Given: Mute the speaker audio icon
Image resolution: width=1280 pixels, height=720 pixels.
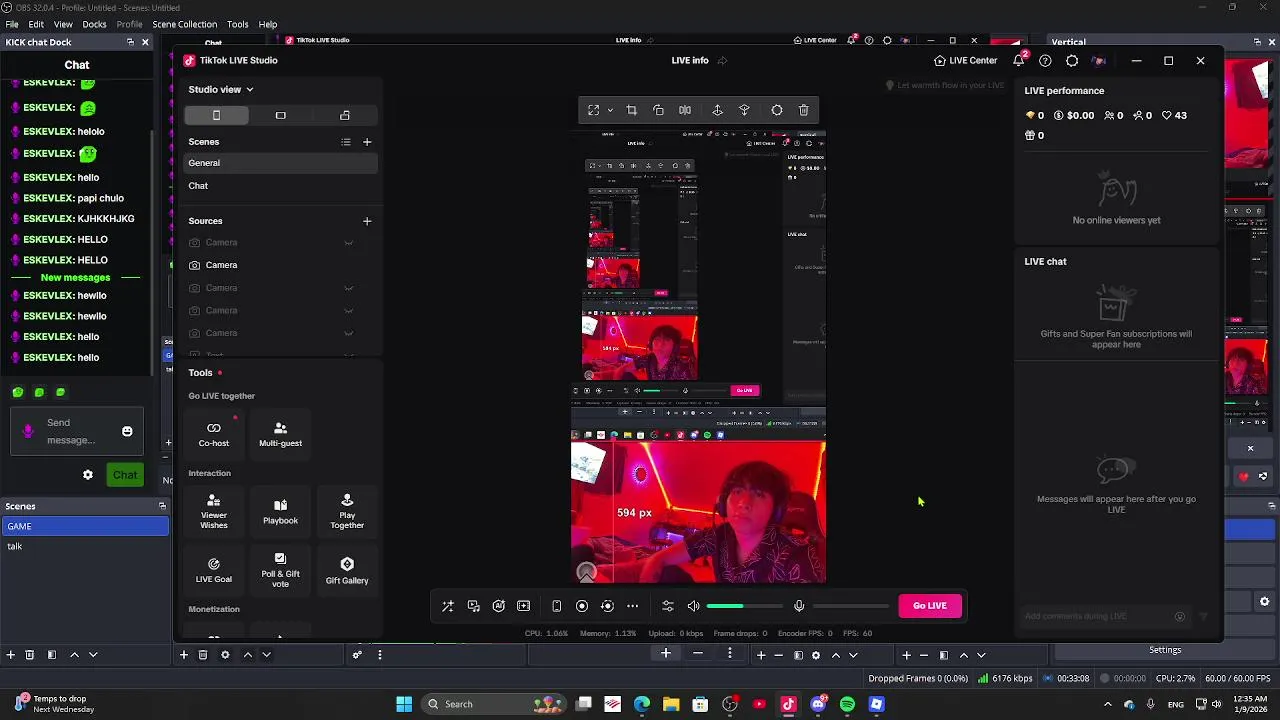Looking at the screenshot, I should pyautogui.click(x=693, y=606).
